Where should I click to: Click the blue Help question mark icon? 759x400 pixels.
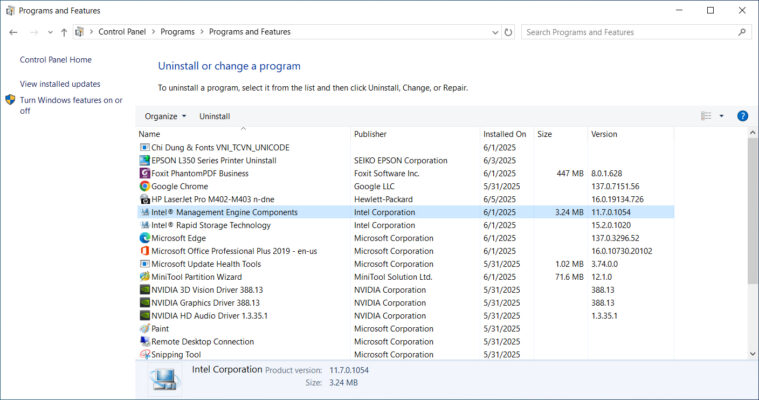[742, 116]
